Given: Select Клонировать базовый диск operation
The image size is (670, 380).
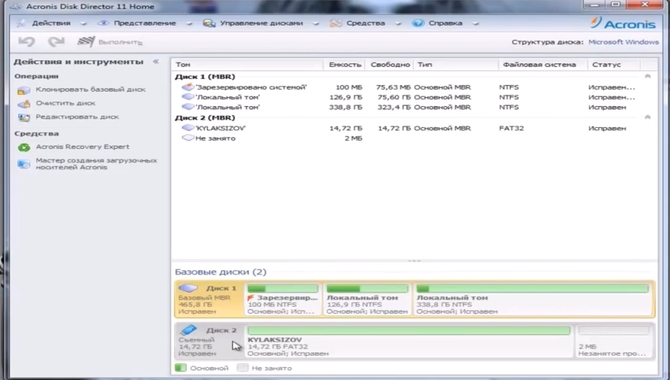Looking at the screenshot, I should tap(91, 89).
